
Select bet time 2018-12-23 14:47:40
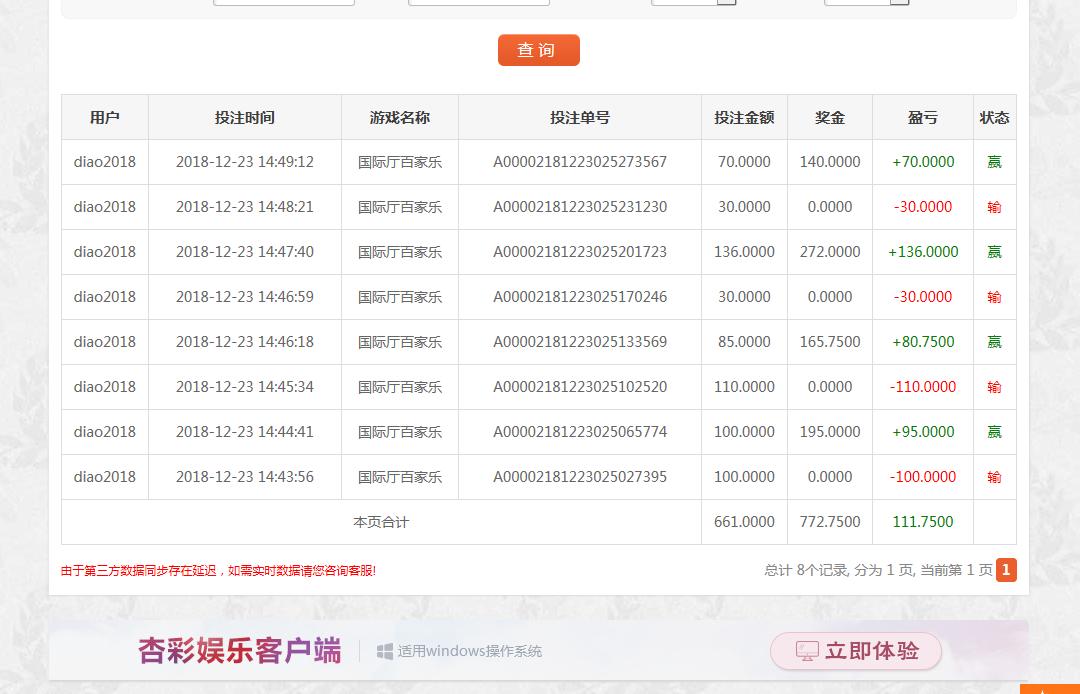click(x=245, y=252)
